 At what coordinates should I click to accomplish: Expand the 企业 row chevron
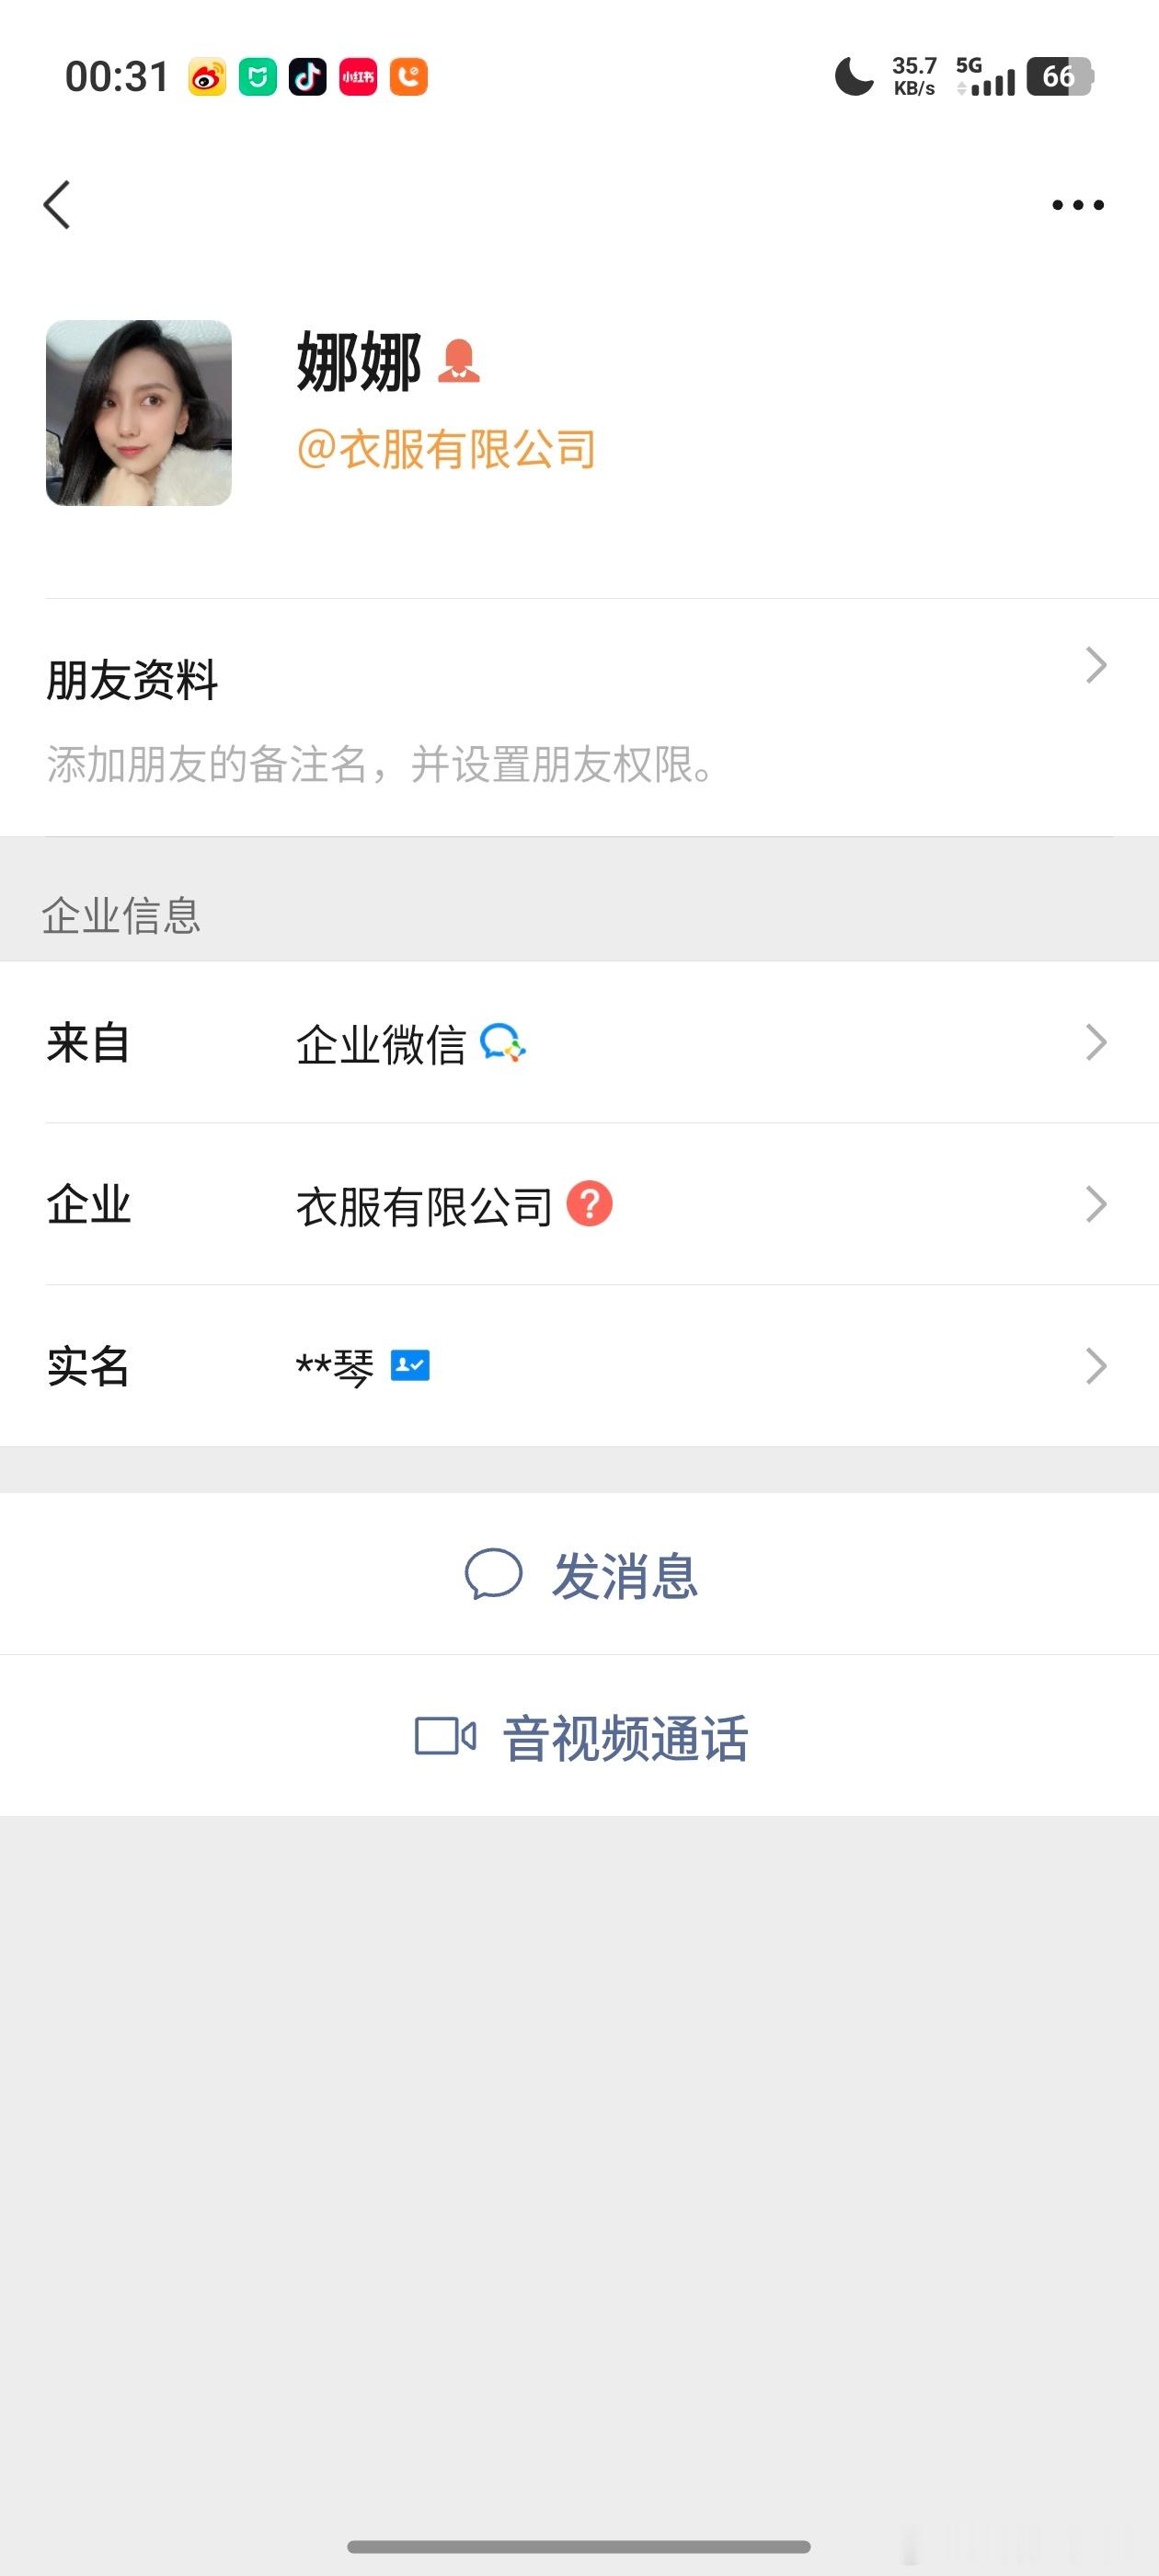[1096, 1204]
